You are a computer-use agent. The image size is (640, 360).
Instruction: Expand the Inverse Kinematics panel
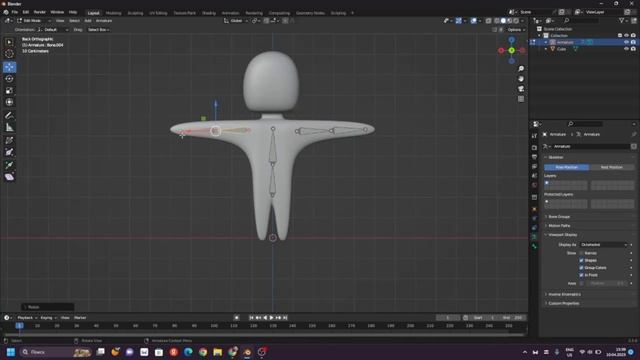[564, 294]
